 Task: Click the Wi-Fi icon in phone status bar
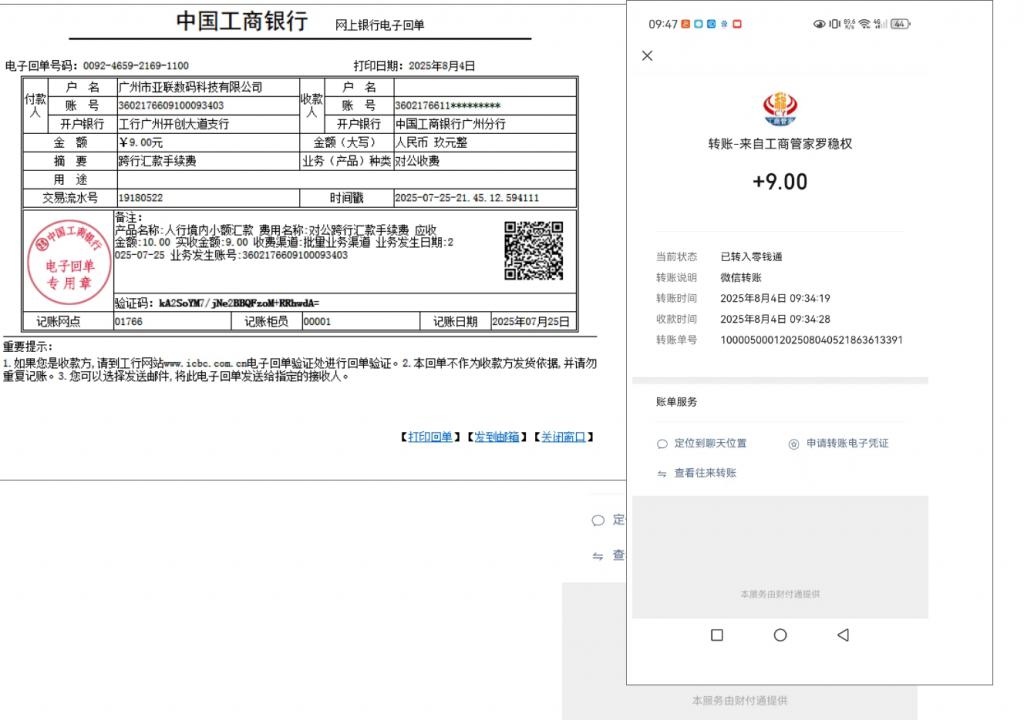point(864,24)
